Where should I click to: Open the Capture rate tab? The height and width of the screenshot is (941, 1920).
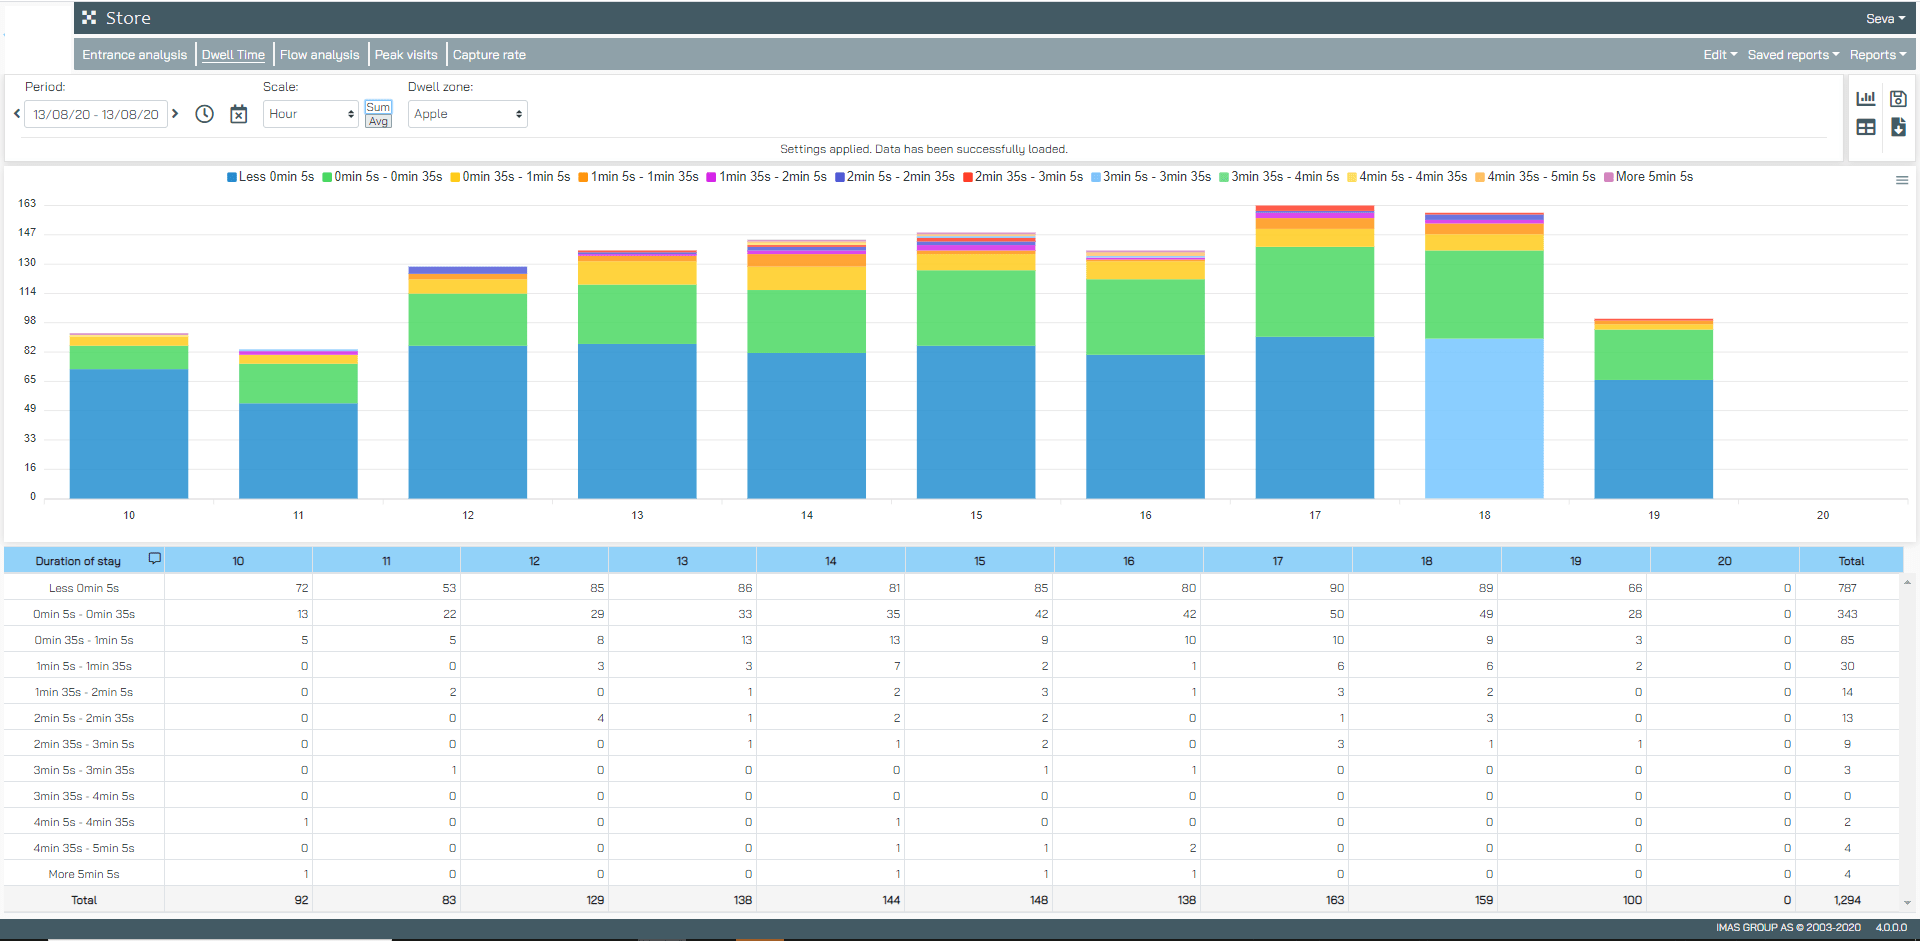pyautogui.click(x=489, y=55)
